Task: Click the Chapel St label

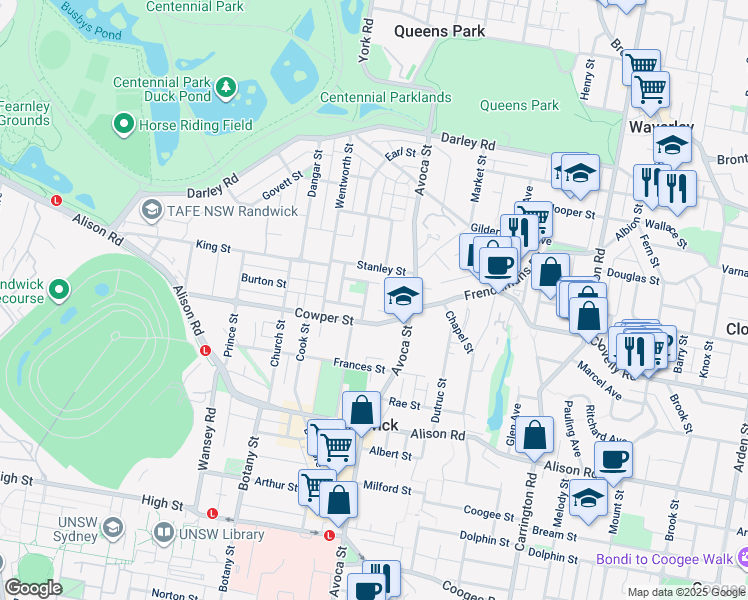Action: click(459, 332)
